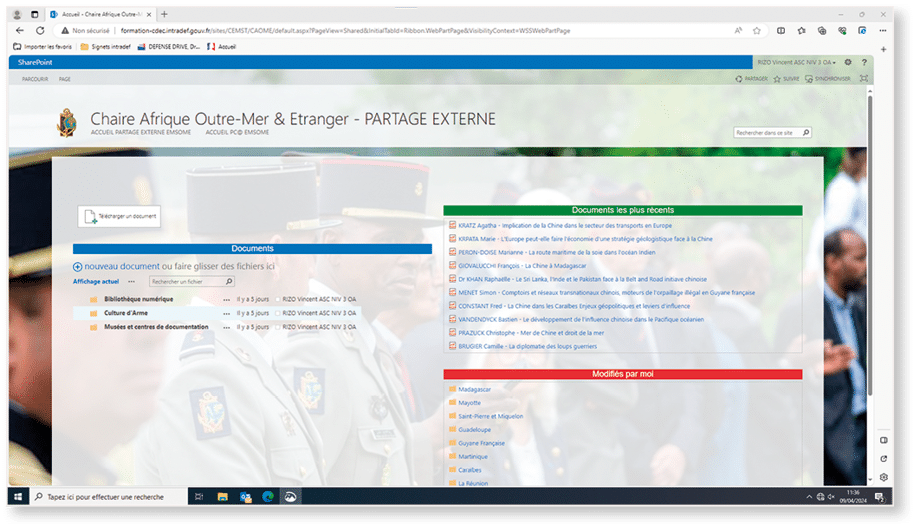Expand the ellipsis menu next to Affichage actuel
This screenshot has width=916, height=528.
click(x=130, y=282)
